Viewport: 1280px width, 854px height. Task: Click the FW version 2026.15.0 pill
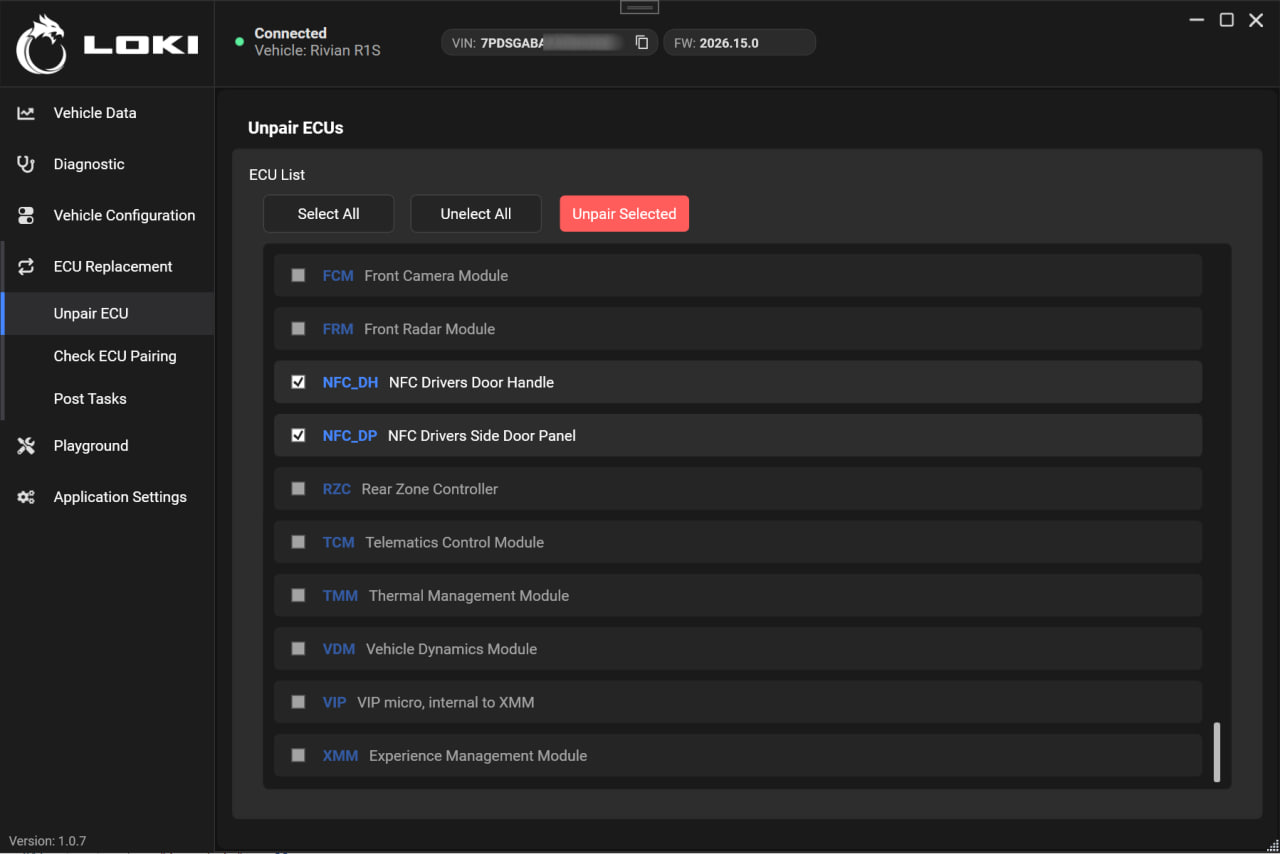click(739, 43)
